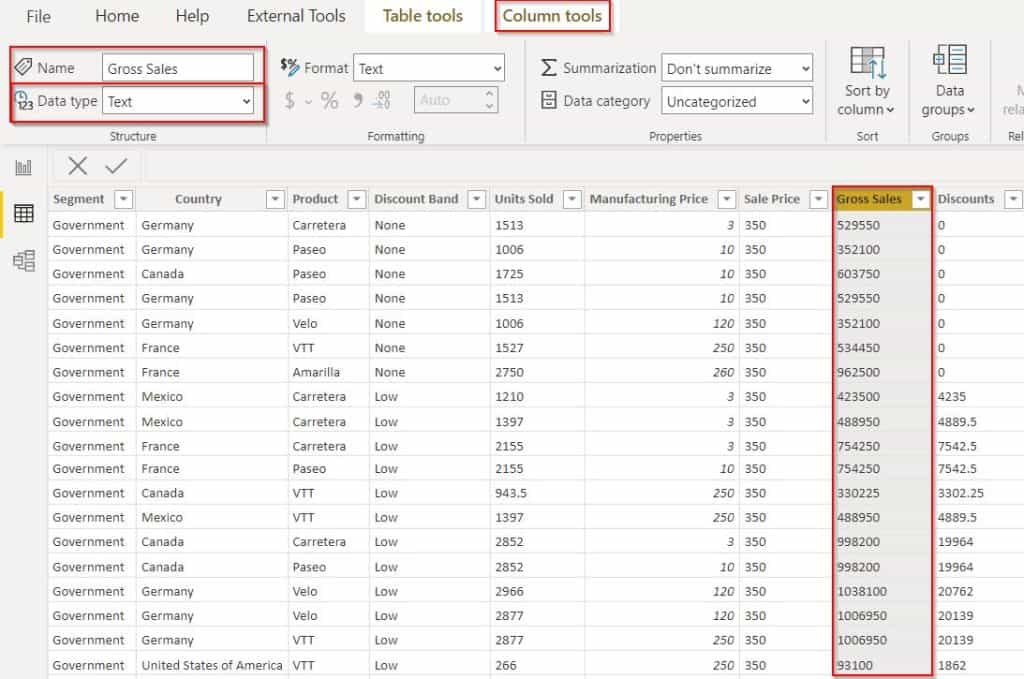Click Gross Sales cell 1038100
Viewport: 1024px width, 679px height.
coord(862,592)
